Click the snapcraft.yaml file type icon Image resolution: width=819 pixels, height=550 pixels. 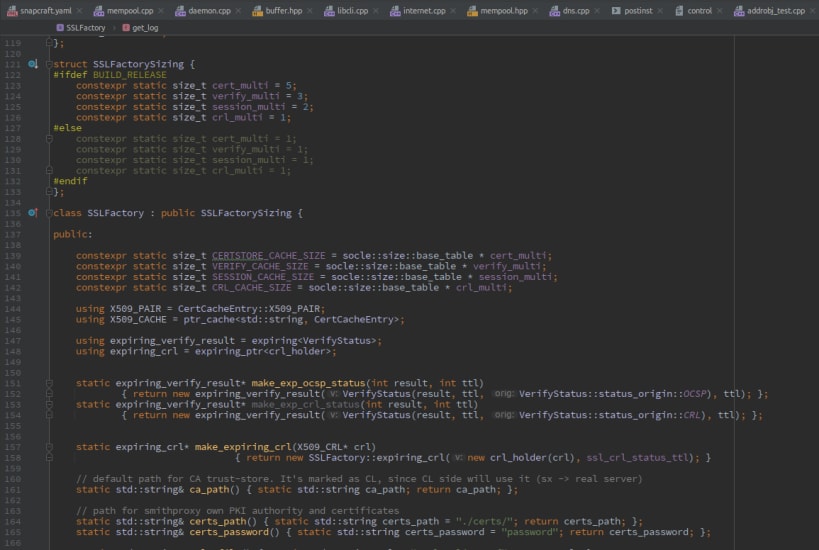click(12, 10)
